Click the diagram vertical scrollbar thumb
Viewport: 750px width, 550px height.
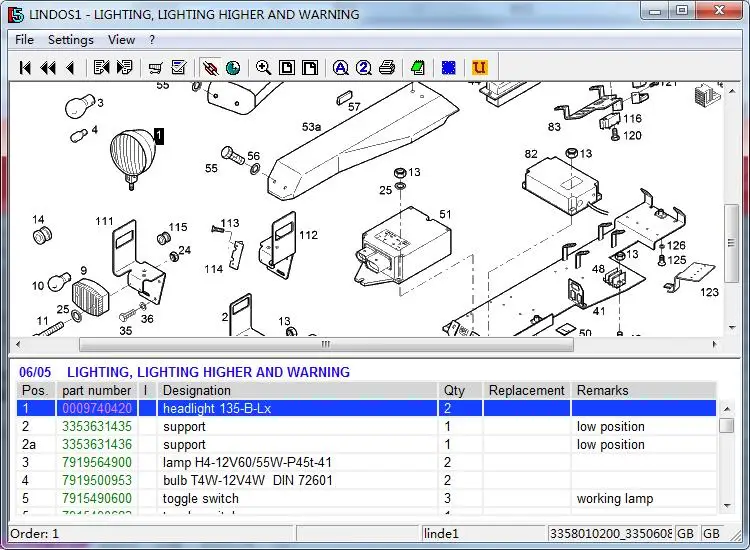731,243
